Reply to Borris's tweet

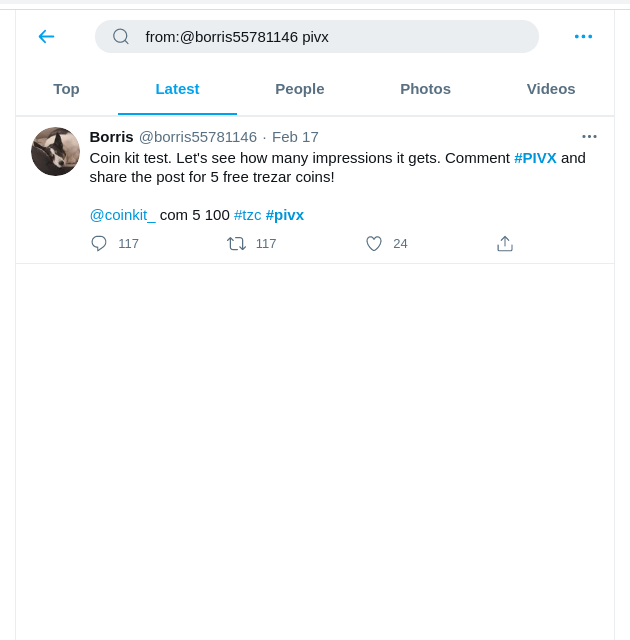pyautogui.click(x=99, y=243)
